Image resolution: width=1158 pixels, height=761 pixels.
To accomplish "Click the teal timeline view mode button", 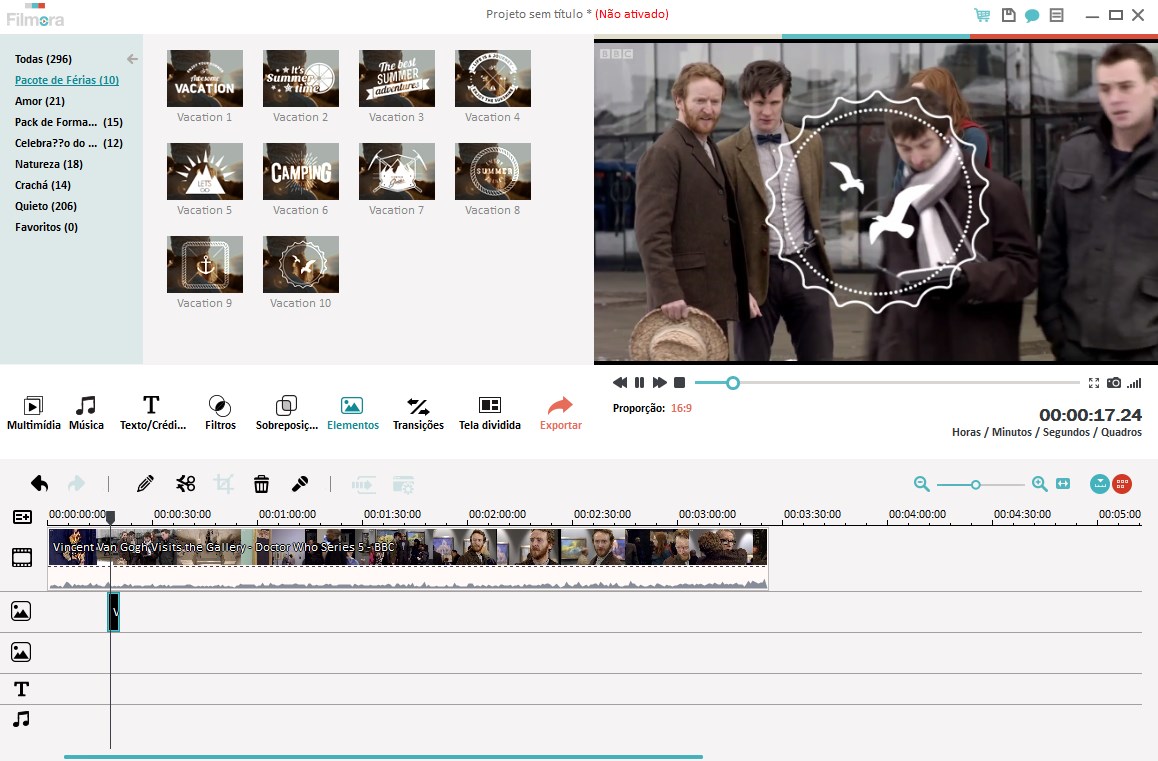I will click(1100, 484).
